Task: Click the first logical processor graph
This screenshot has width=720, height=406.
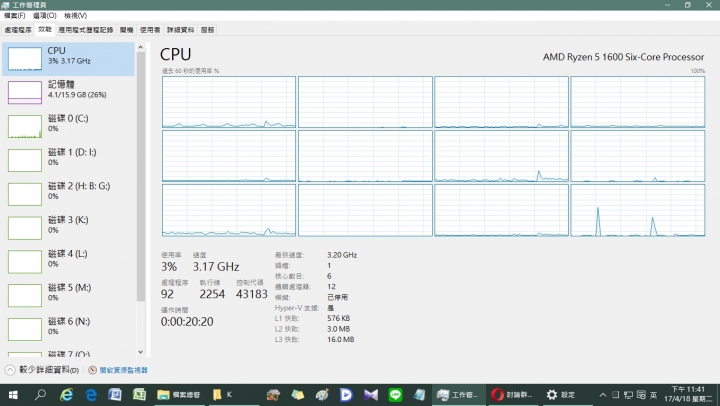Action: [x=229, y=102]
